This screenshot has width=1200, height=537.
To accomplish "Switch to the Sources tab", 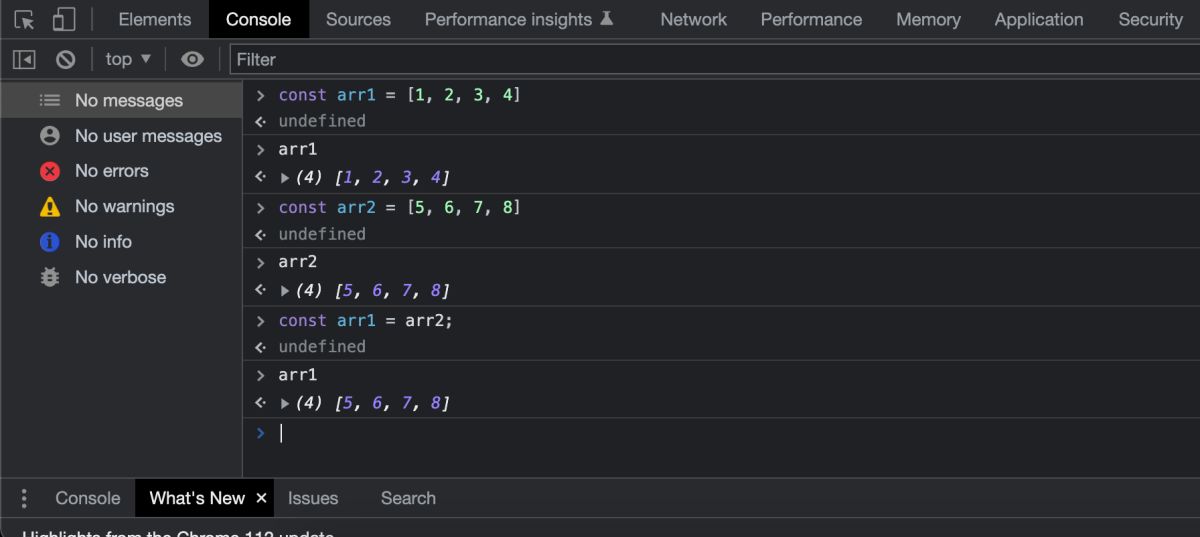I will pos(358,19).
